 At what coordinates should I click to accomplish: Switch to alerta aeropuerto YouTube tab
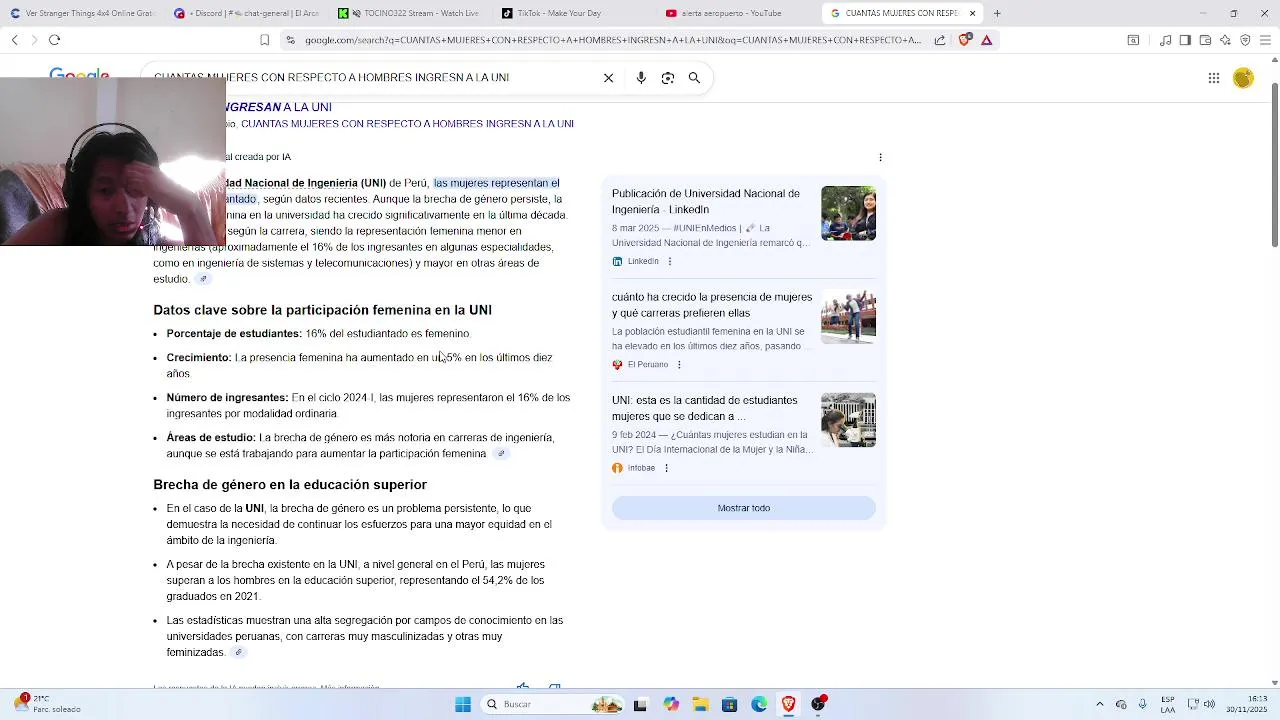tap(736, 13)
